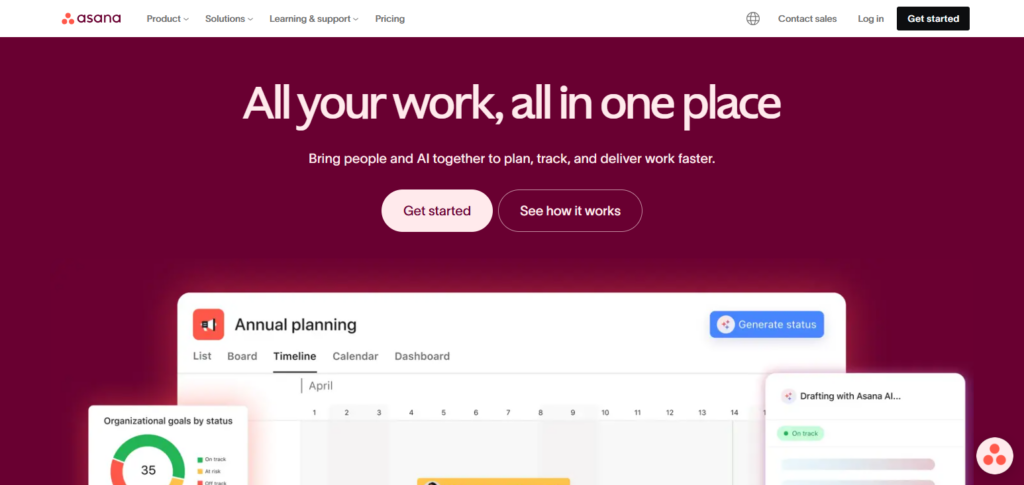This screenshot has width=1024, height=485.
Task: Click the See how it works button
Action: 570,211
